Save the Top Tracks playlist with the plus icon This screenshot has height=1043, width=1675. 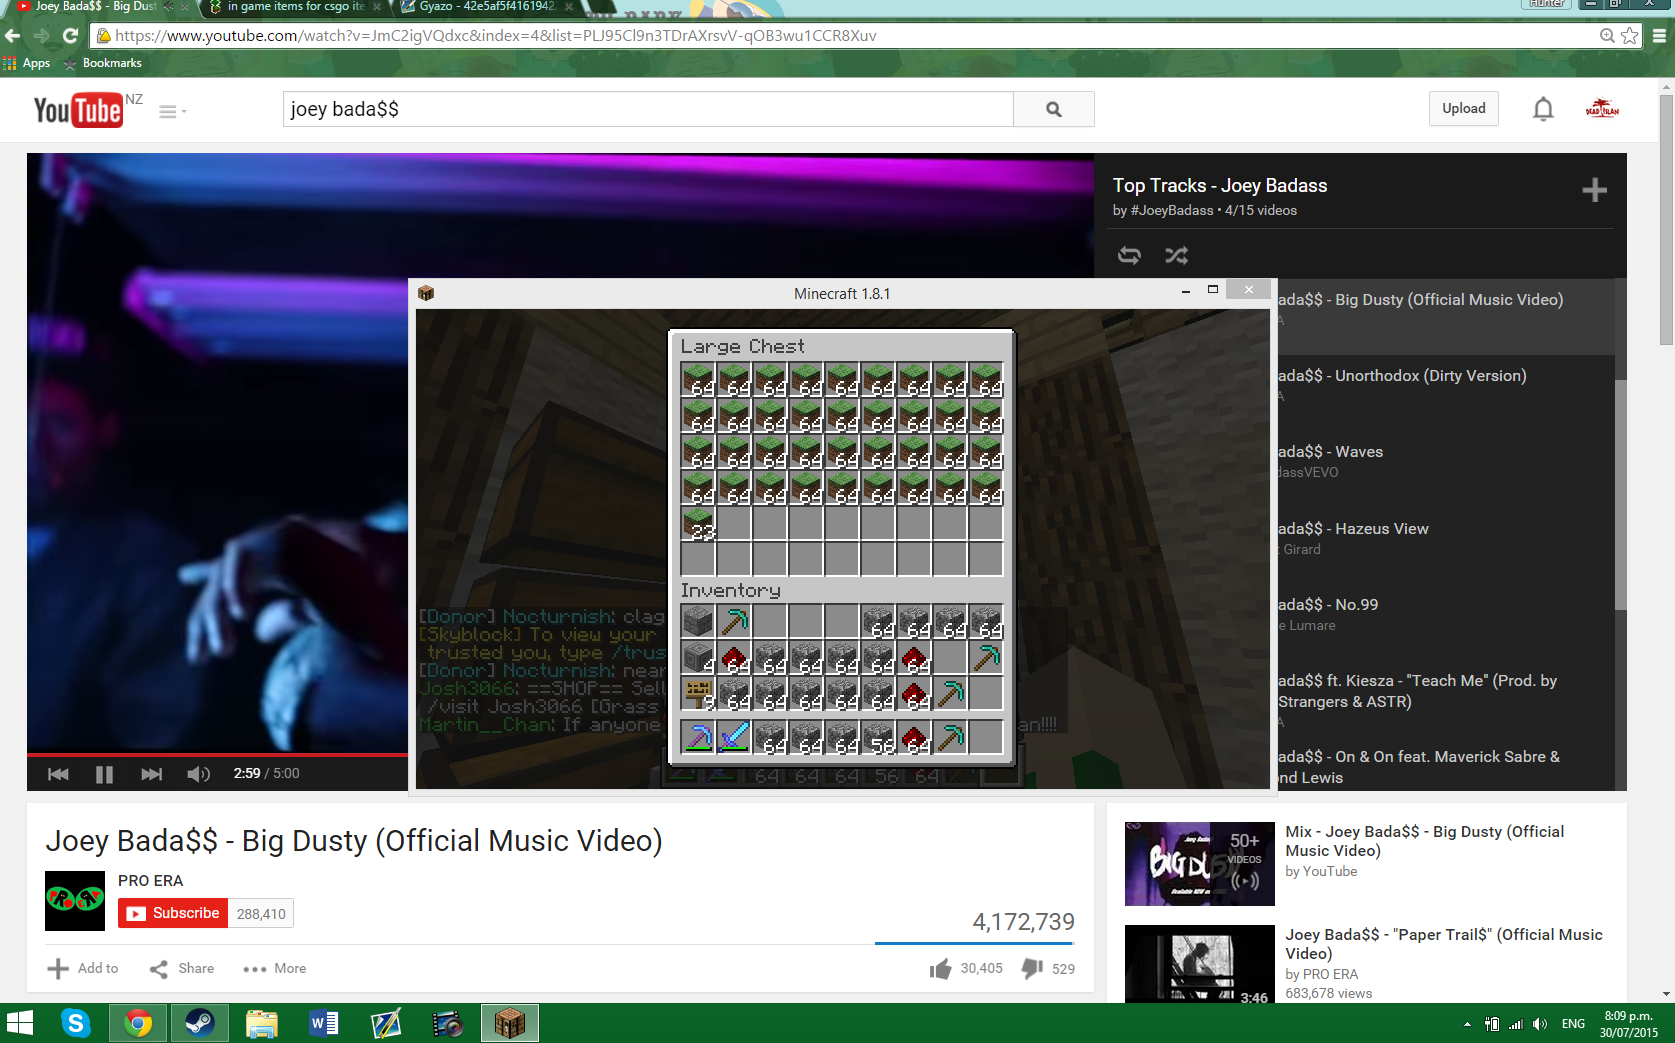click(1594, 190)
